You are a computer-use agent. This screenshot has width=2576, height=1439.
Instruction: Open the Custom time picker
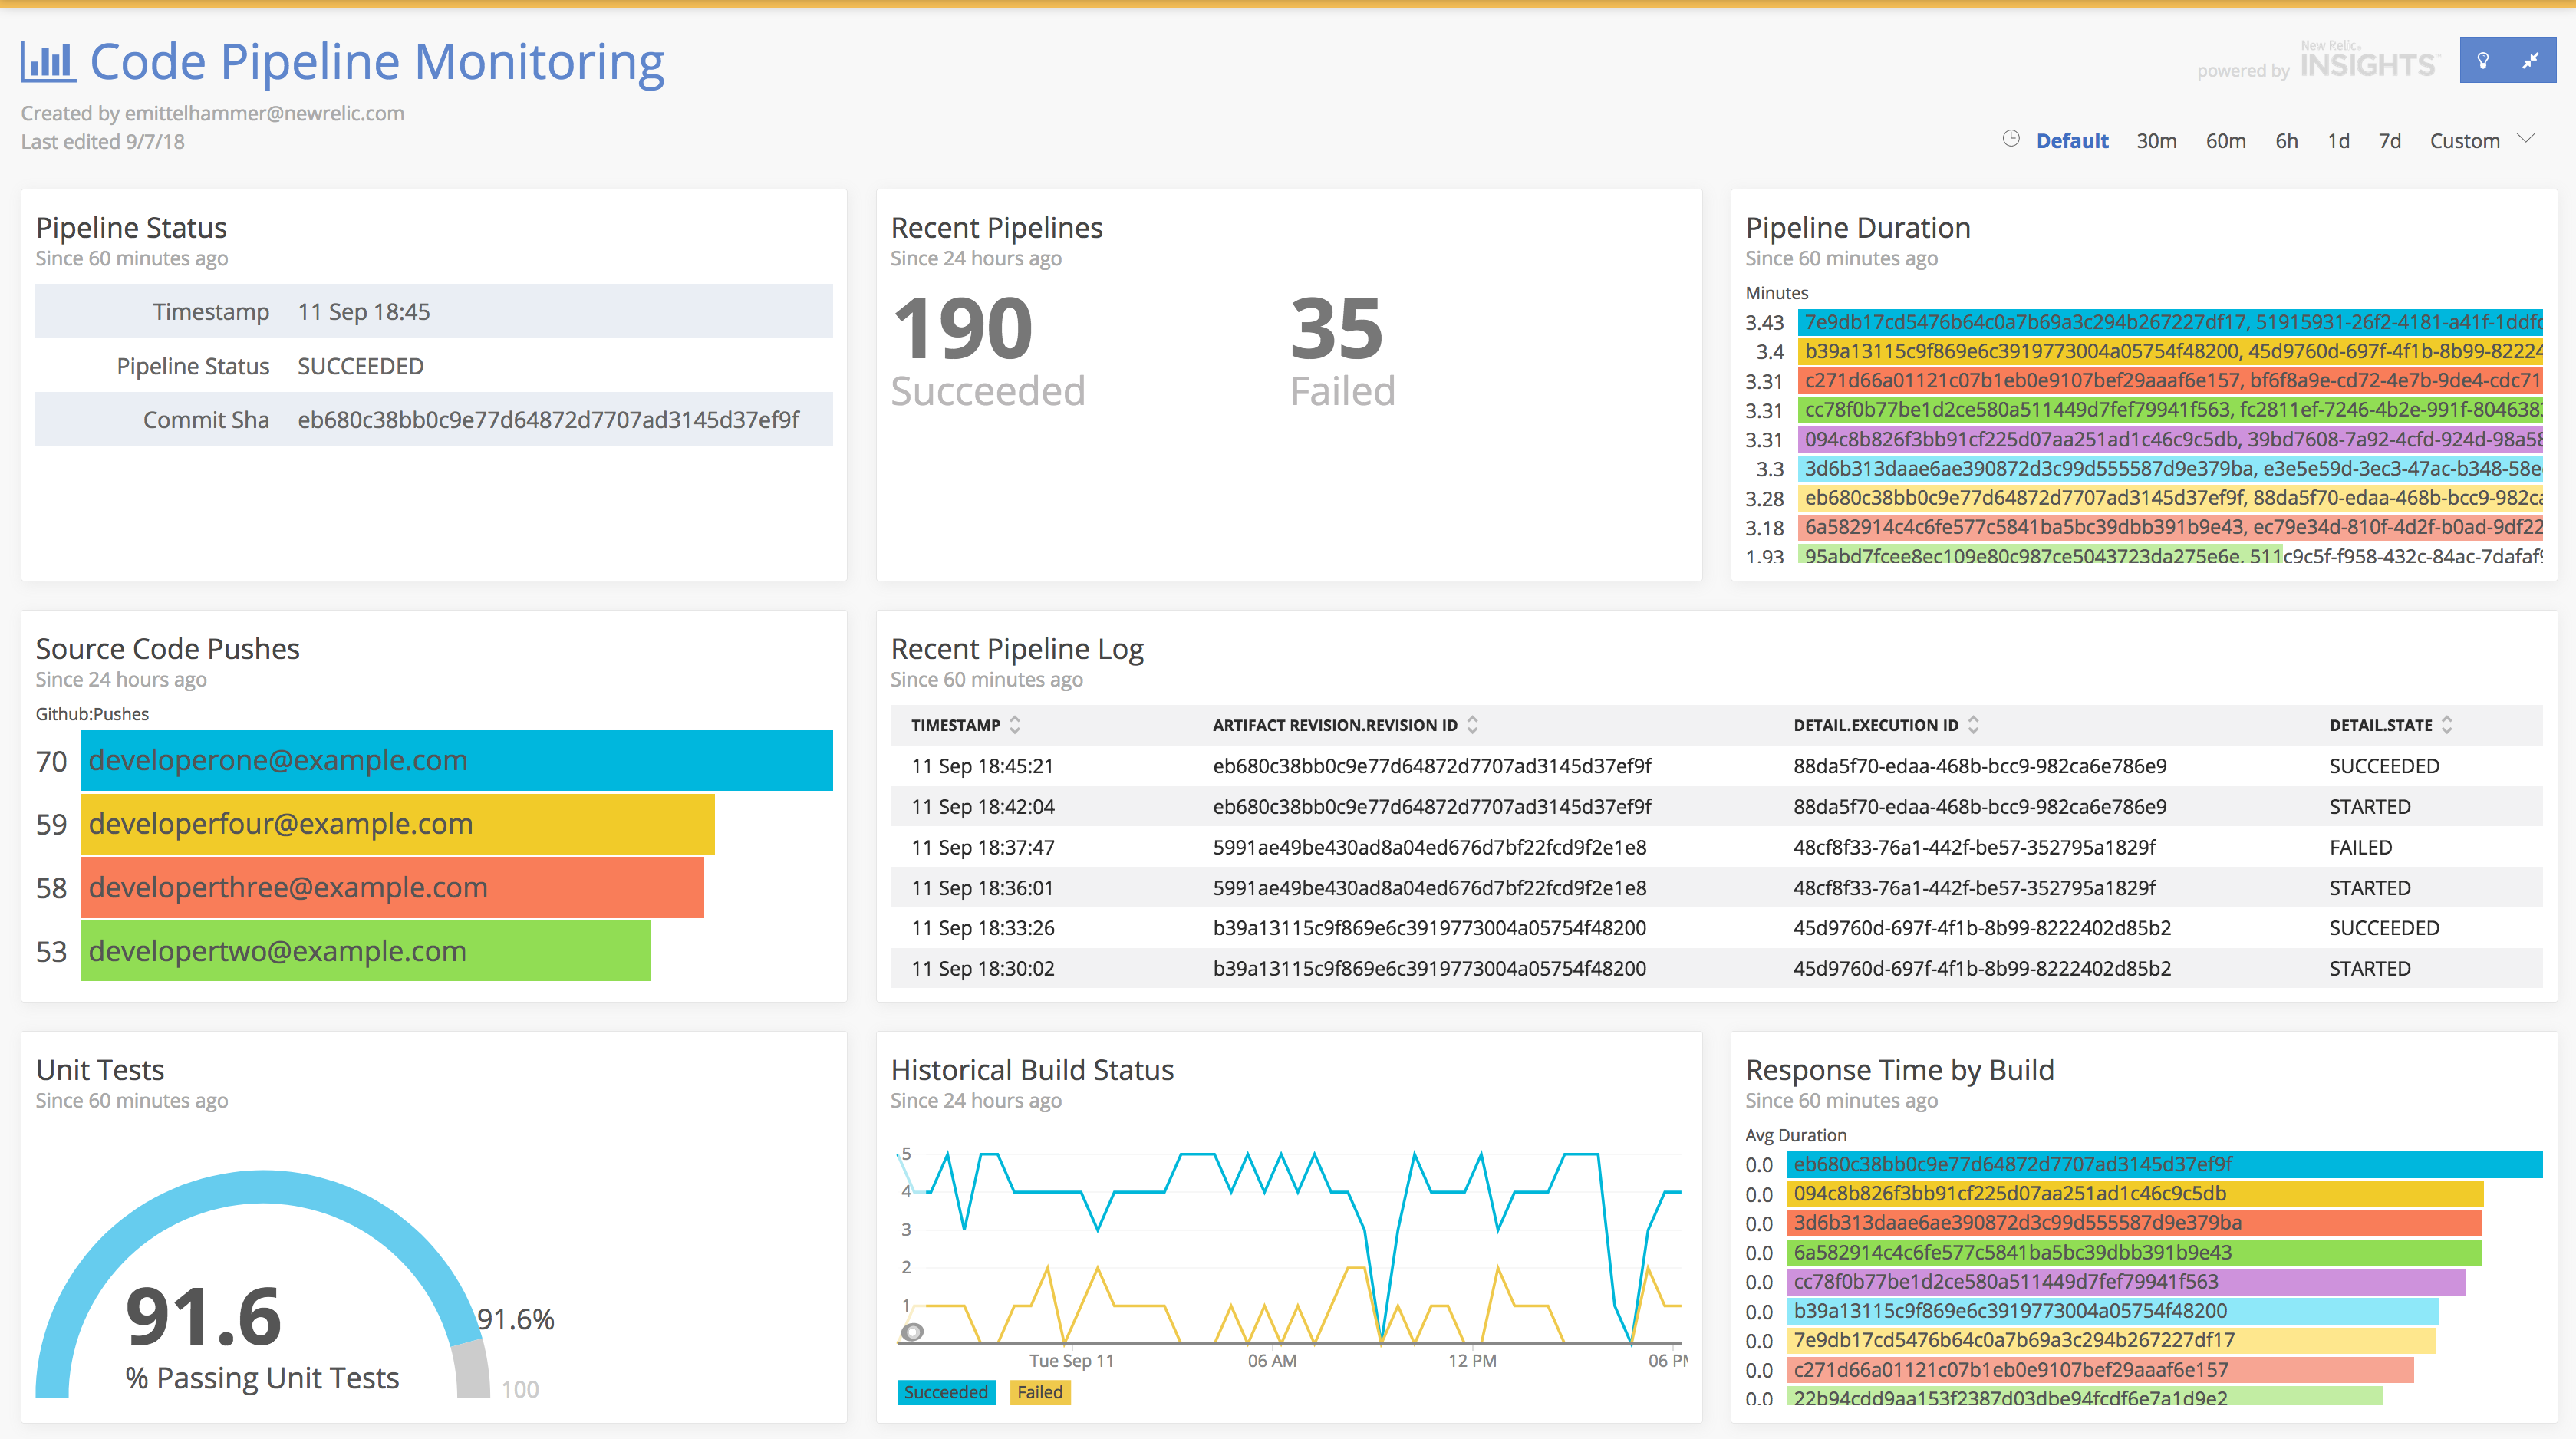point(2464,141)
